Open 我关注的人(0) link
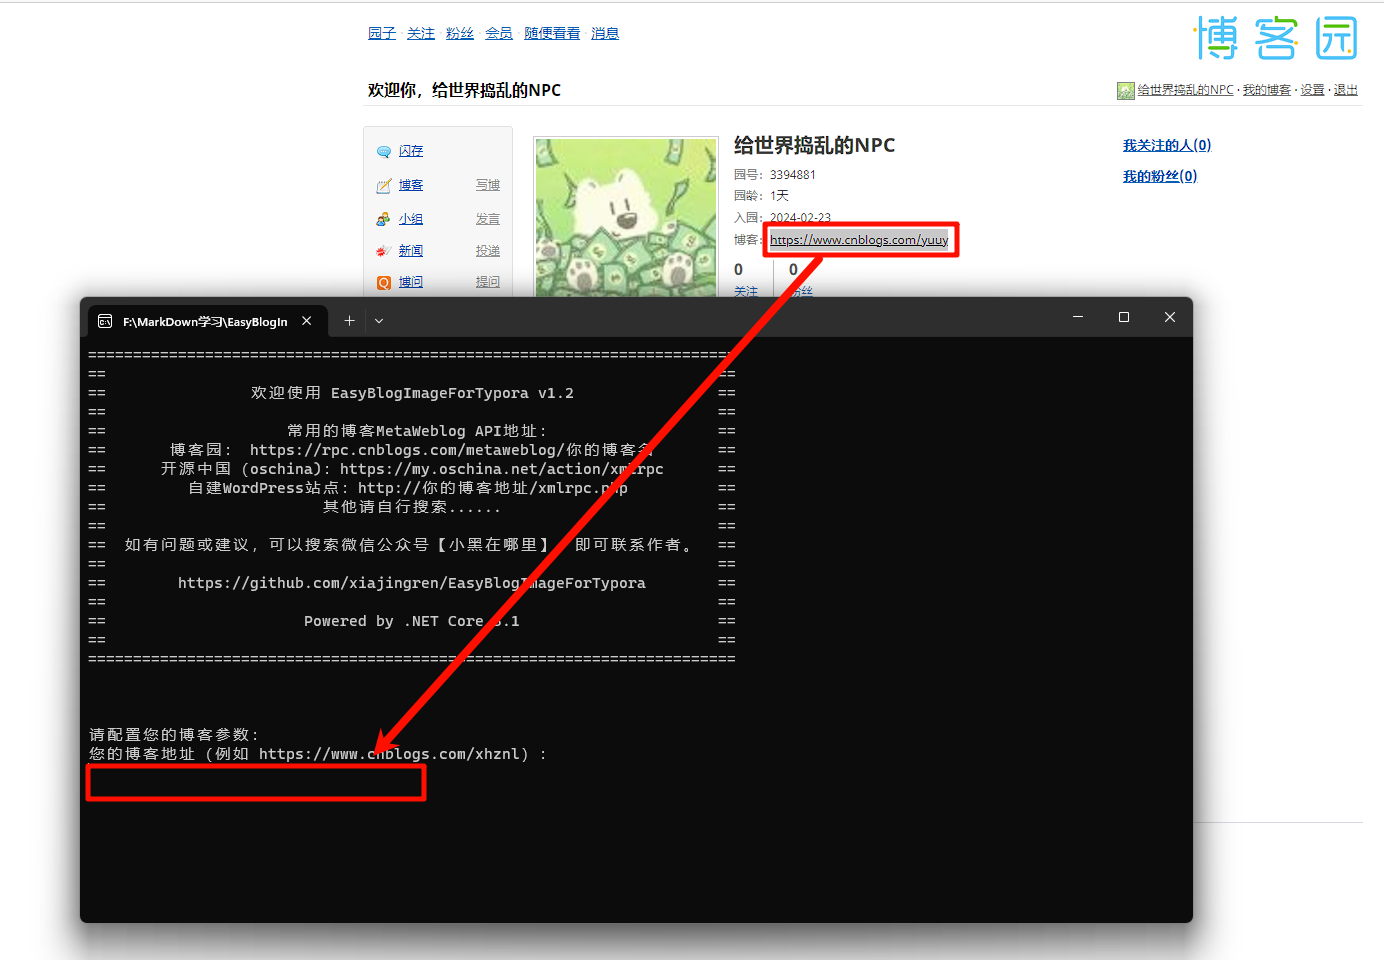 pyautogui.click(x=1167, y=145)
